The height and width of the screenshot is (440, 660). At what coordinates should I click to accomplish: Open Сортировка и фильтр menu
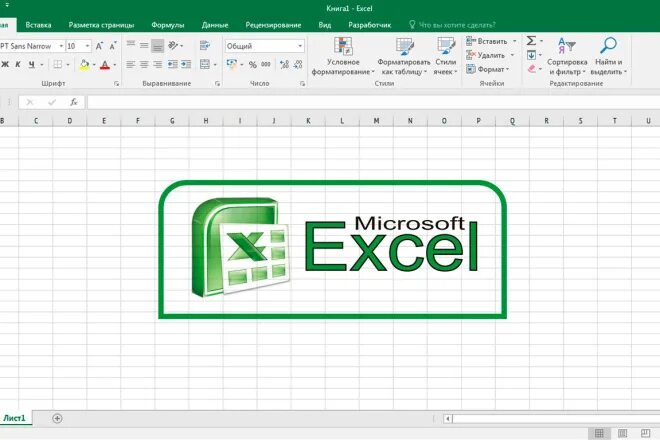tap(567, 56)
